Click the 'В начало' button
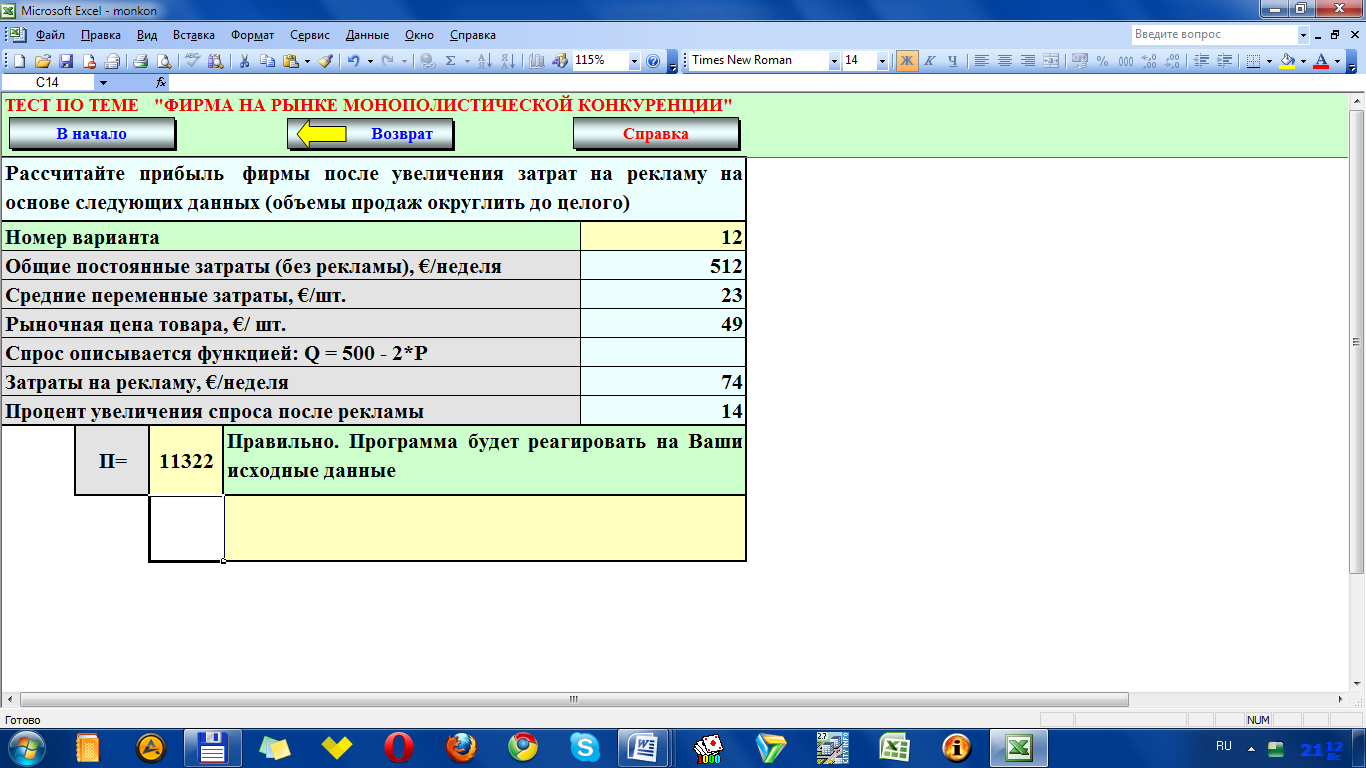Viewport: 1366px width, 768px height. (x=92, y=134)
